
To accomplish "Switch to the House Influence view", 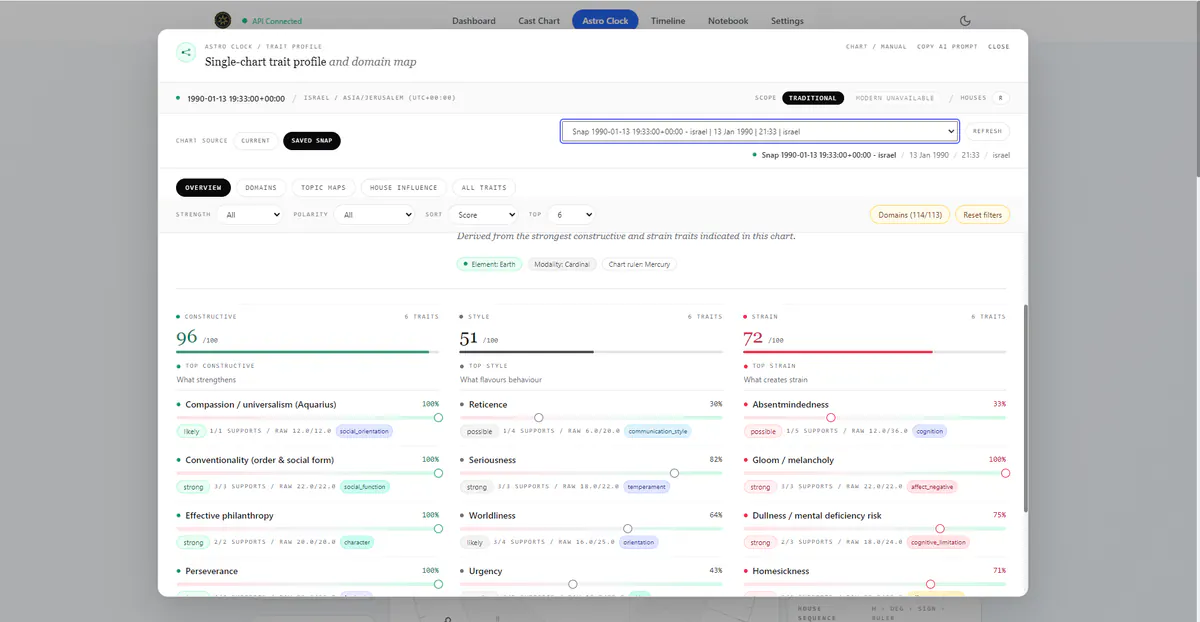I will pyautogui.click(x=403, y=187).
